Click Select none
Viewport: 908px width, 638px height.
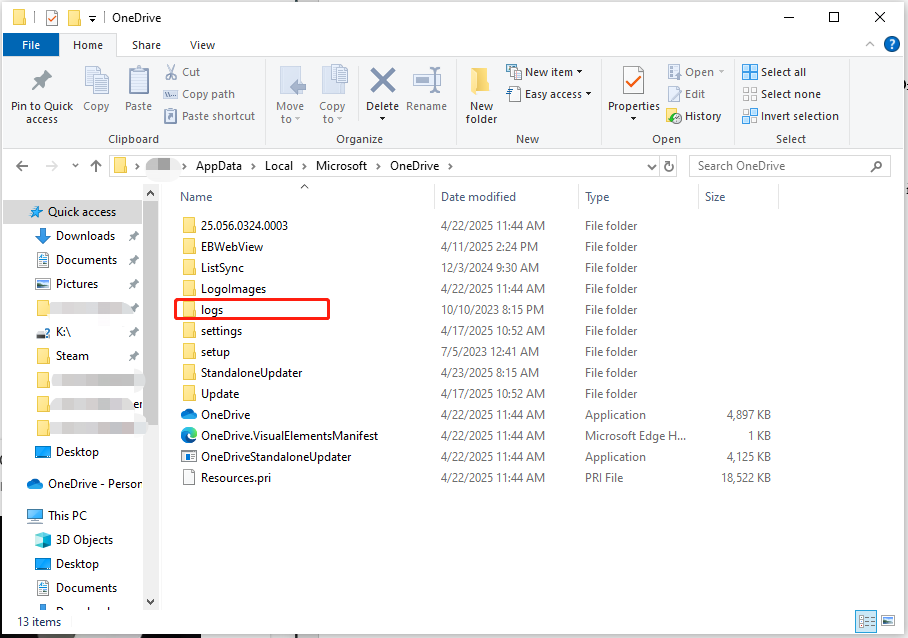[782, 94]
